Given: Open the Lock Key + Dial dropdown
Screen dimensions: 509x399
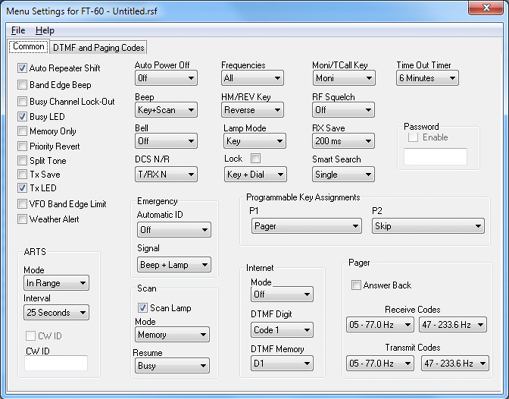Looking at the screenshot, I should click(x=255, y=174).
